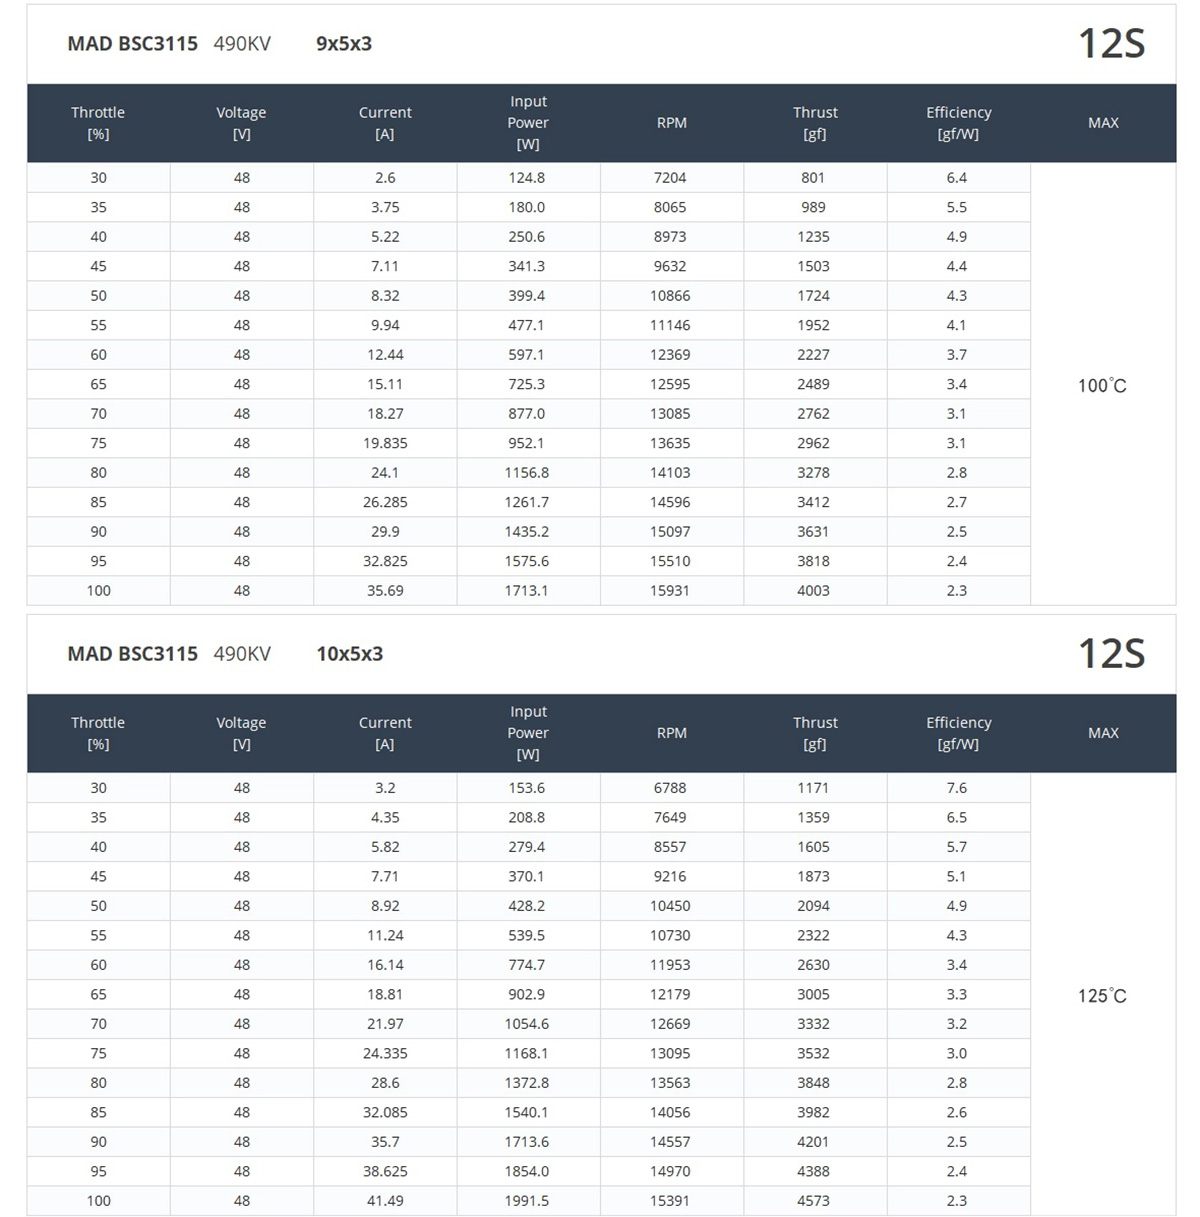1200x1217 pixels.
Task: Click the MAX header in the 10x5x3 table
Action: pos(1103,733)
